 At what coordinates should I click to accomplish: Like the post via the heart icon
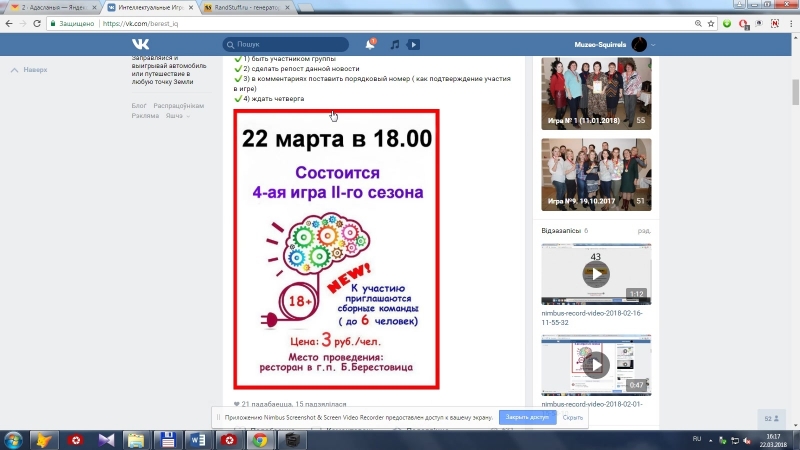pyautogui.click(x=236, y=404)
